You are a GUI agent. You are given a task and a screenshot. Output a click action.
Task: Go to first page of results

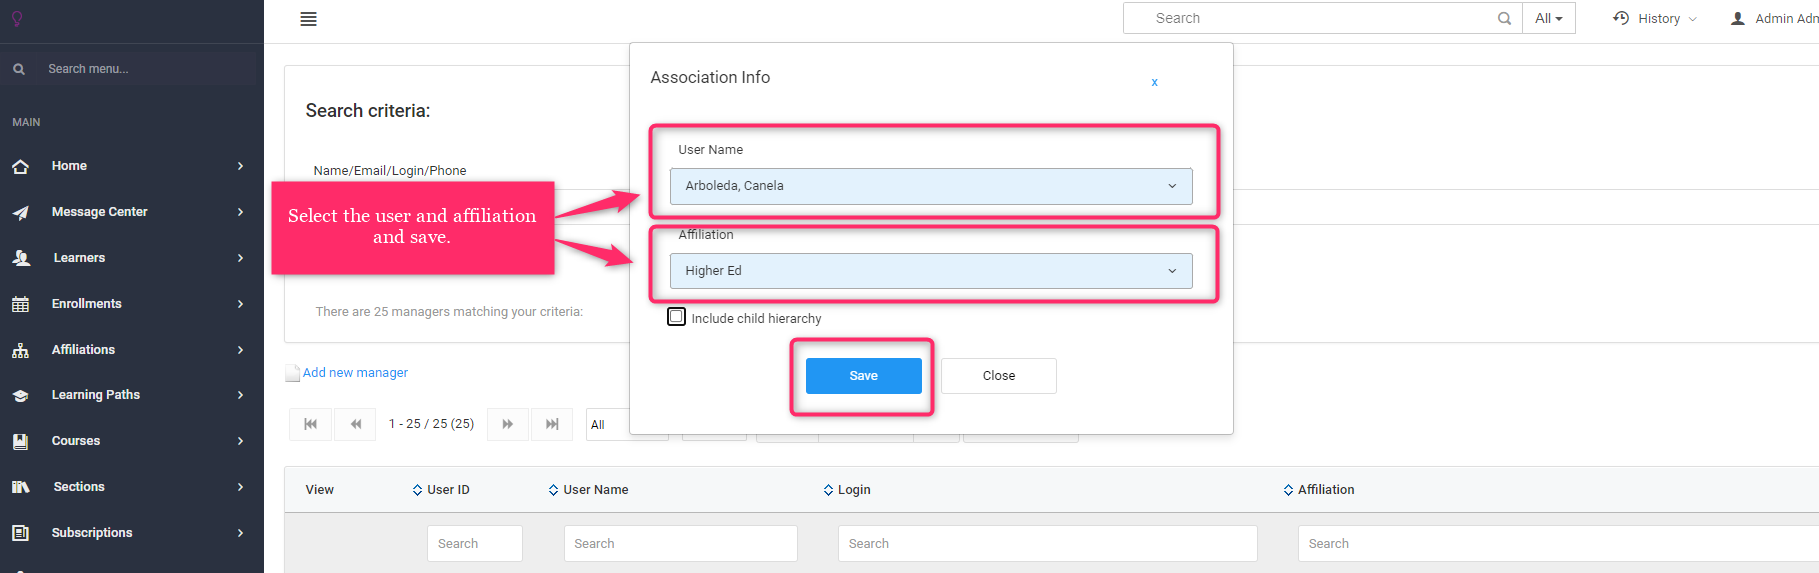pyautogui.click(x=310, y=424)
